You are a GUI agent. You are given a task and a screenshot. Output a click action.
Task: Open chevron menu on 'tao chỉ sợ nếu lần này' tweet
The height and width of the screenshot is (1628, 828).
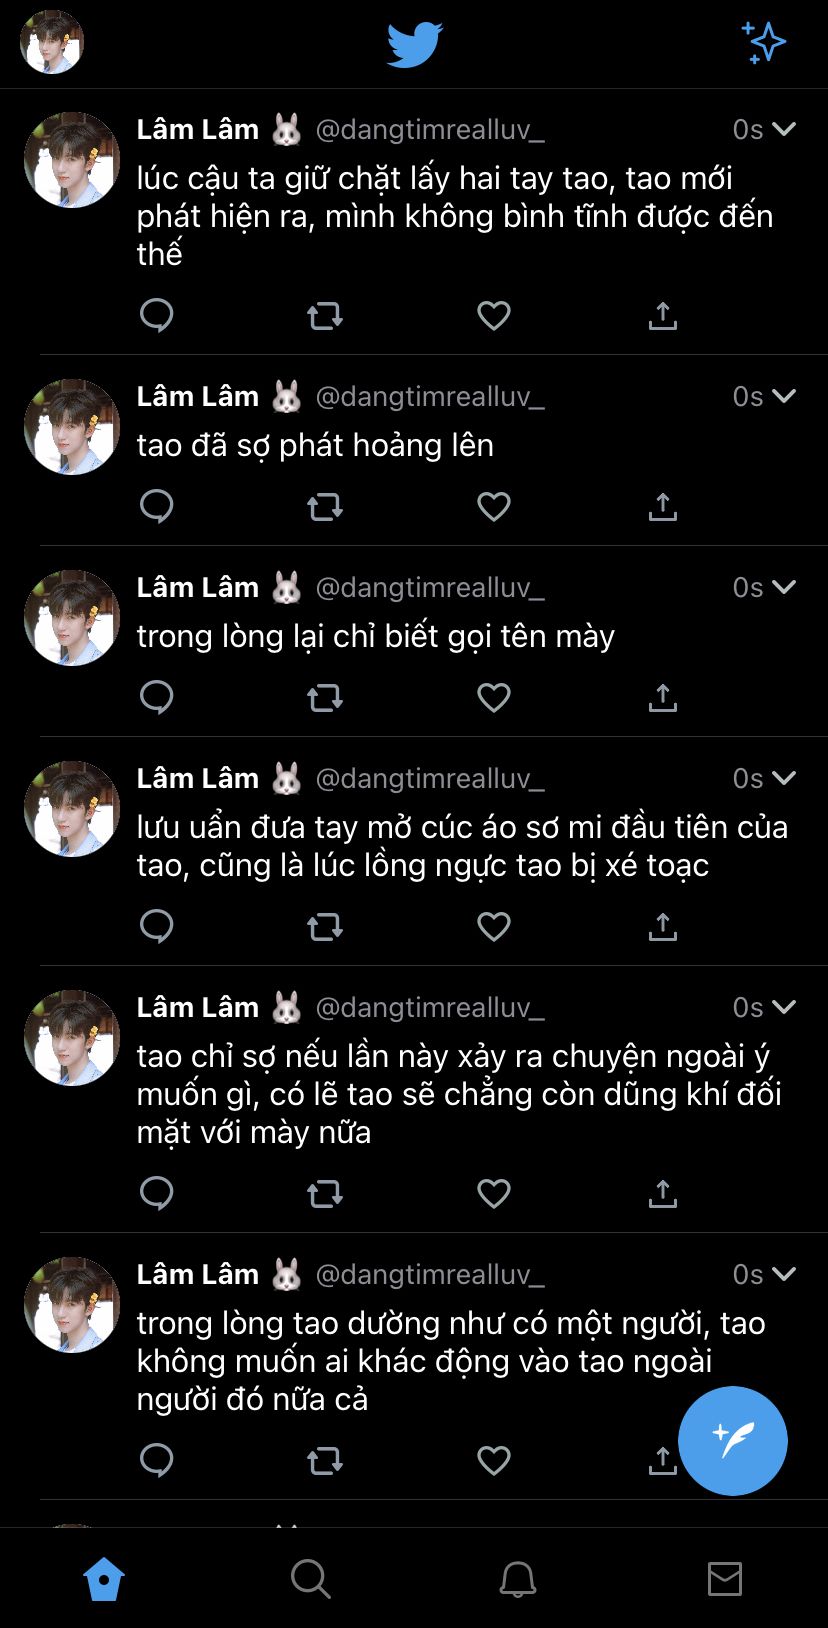click(785, 1007)
